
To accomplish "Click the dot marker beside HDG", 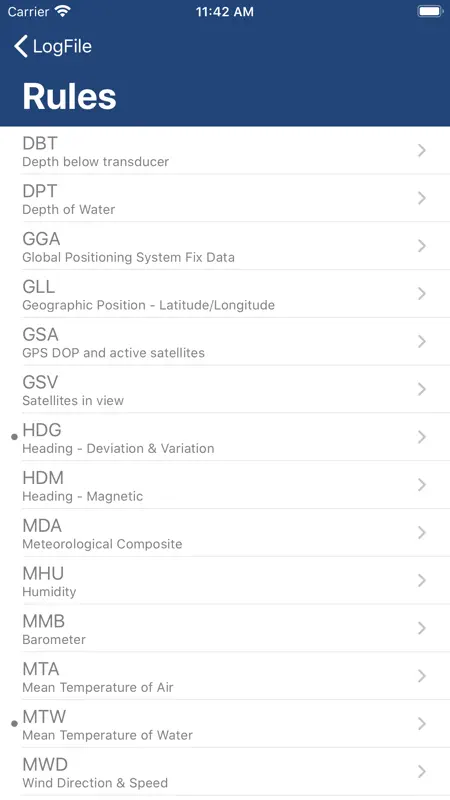I will (14, 437).
